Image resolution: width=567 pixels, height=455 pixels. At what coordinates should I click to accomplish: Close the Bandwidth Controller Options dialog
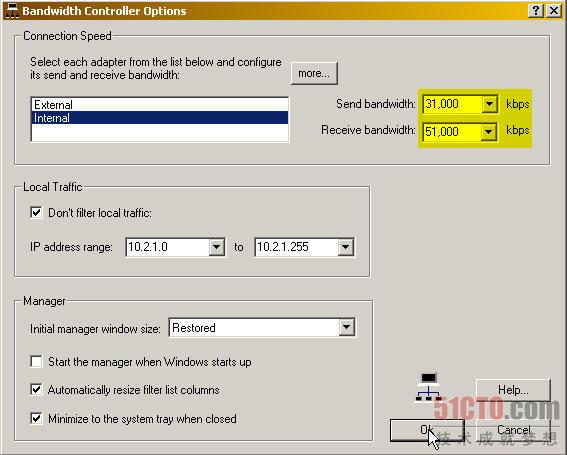point(554,10)
